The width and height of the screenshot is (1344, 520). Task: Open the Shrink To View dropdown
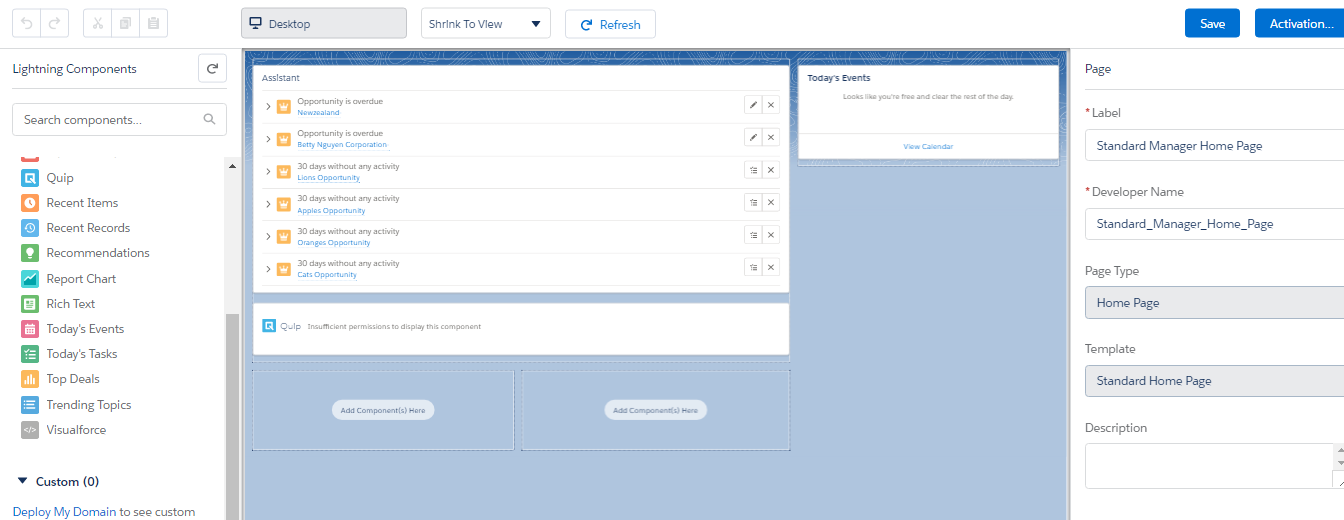coord(486,23)
